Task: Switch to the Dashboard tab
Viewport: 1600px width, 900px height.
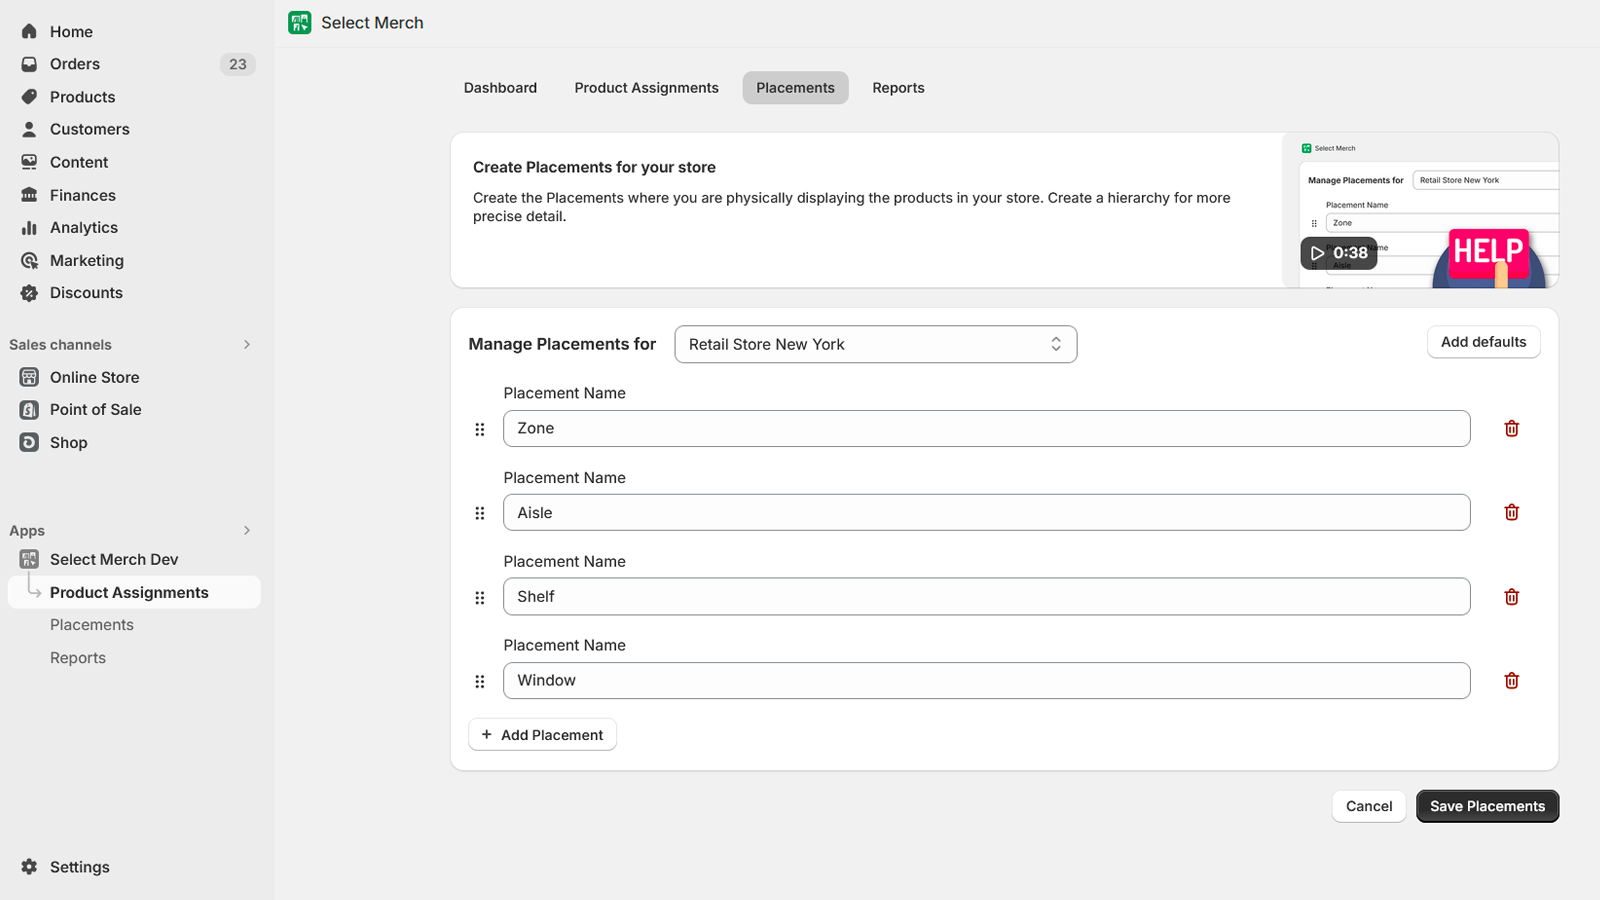Action: point(500,87)
